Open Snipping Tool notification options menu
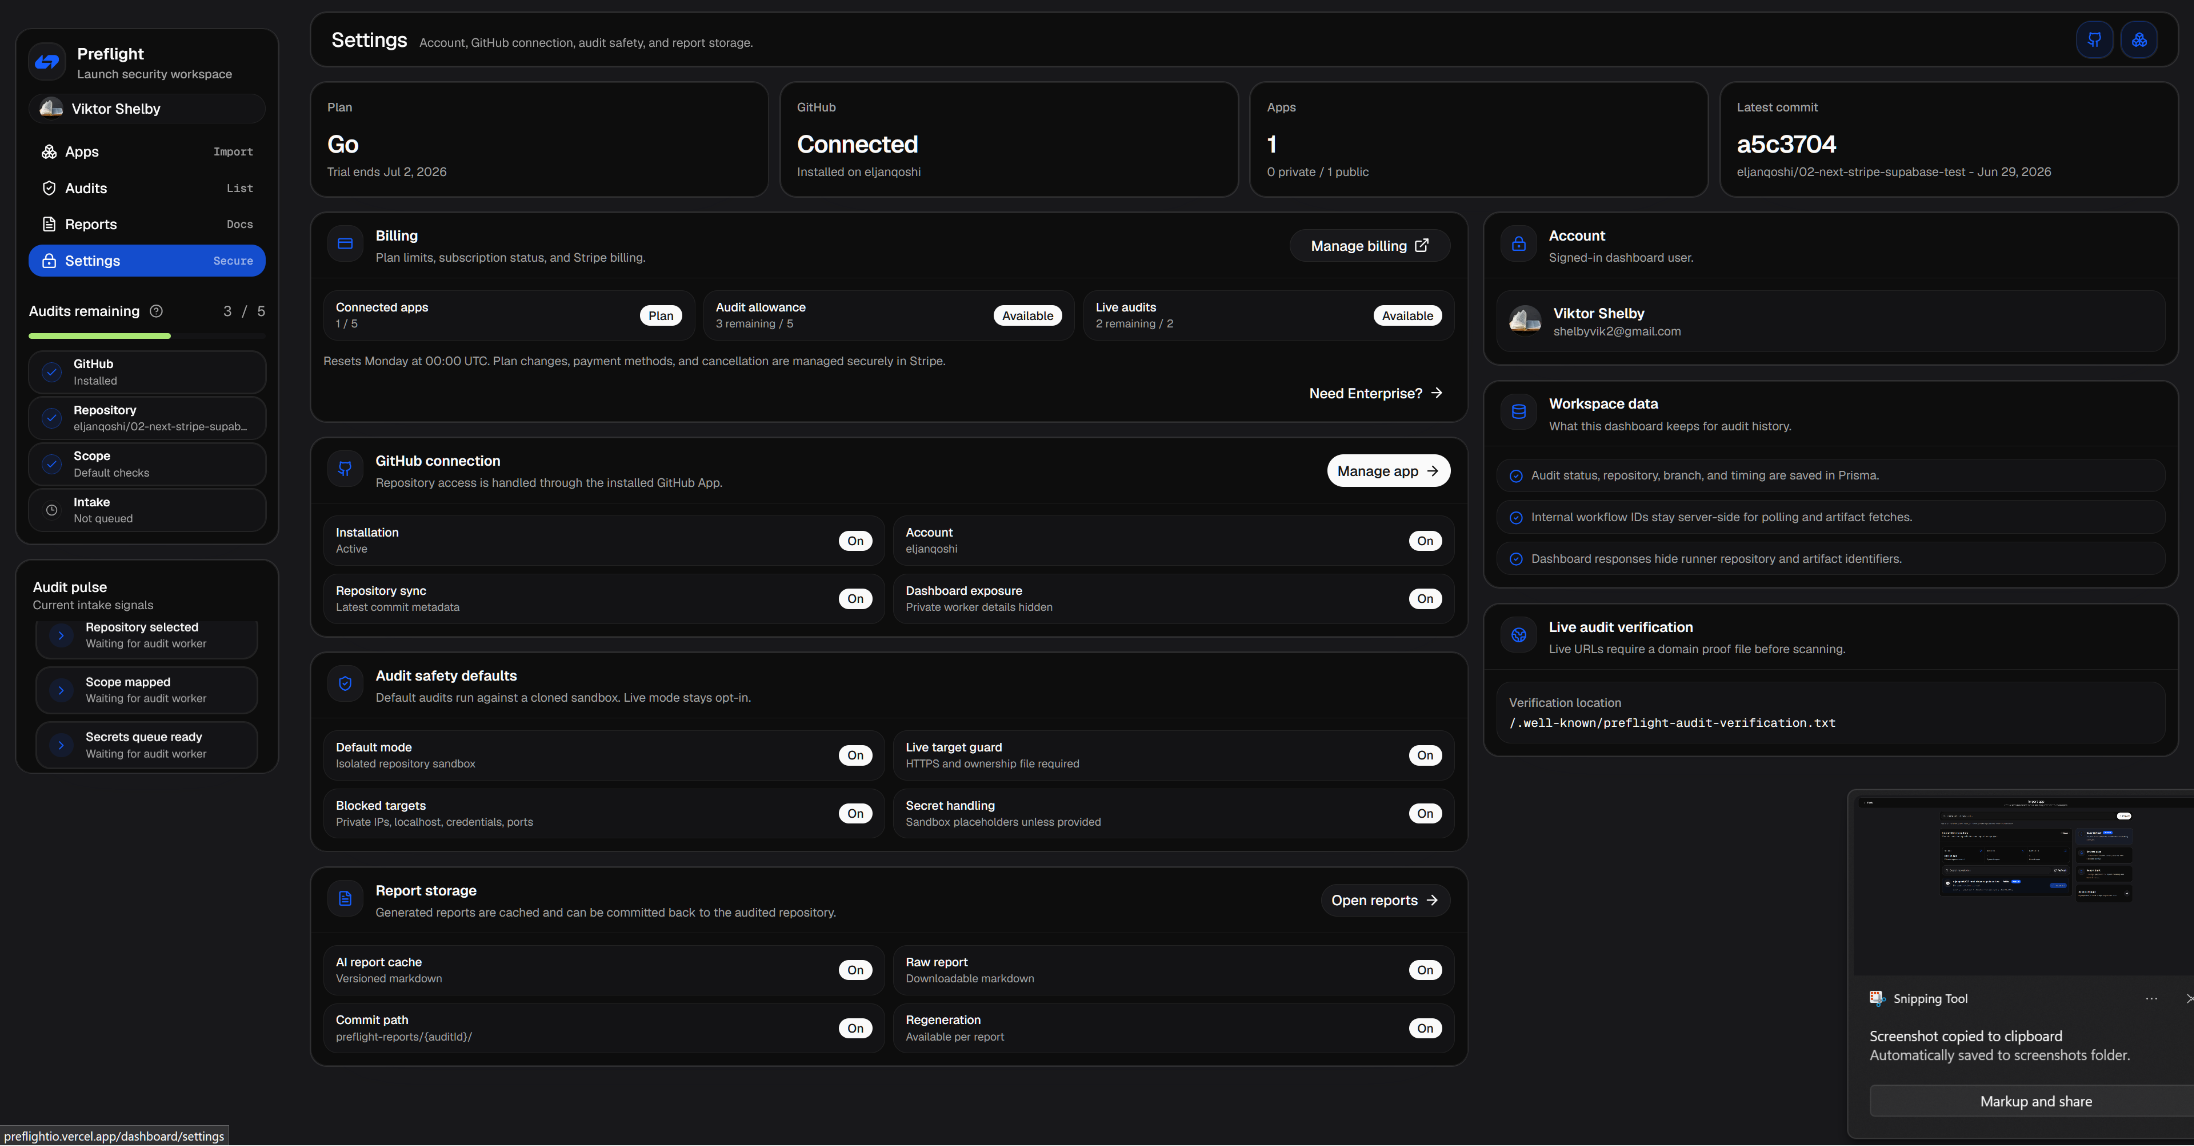 click(x=2151, y=998)
